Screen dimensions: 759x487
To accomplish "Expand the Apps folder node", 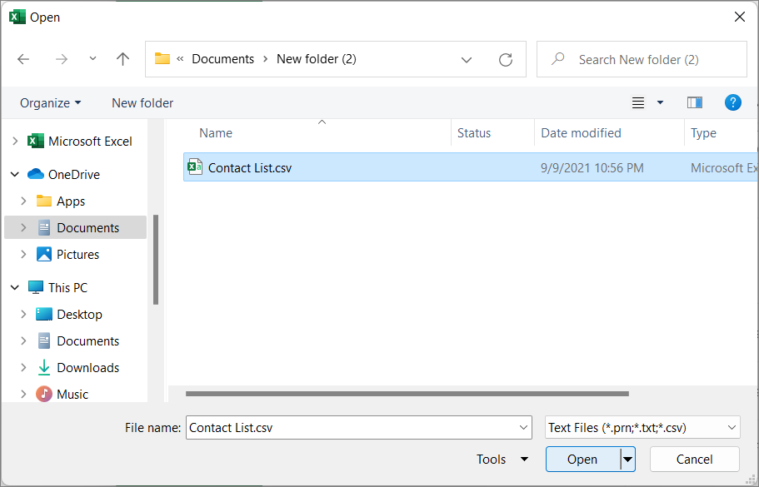I will pyautogui.click(x=23, y=201).
